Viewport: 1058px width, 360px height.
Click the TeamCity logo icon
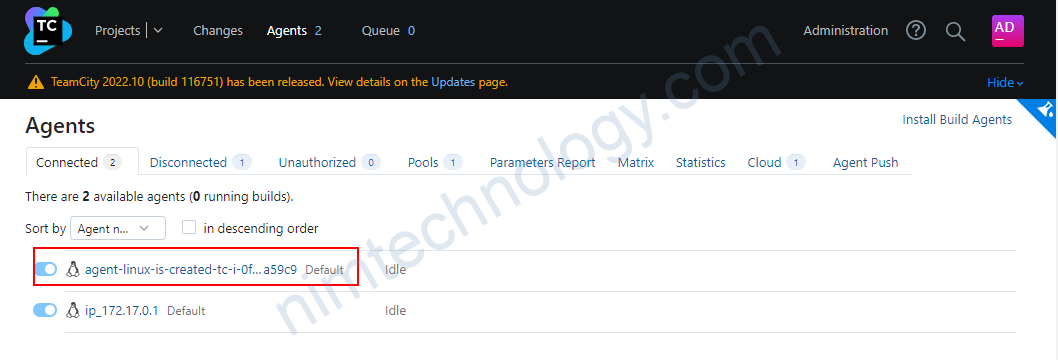coord(47,30)
